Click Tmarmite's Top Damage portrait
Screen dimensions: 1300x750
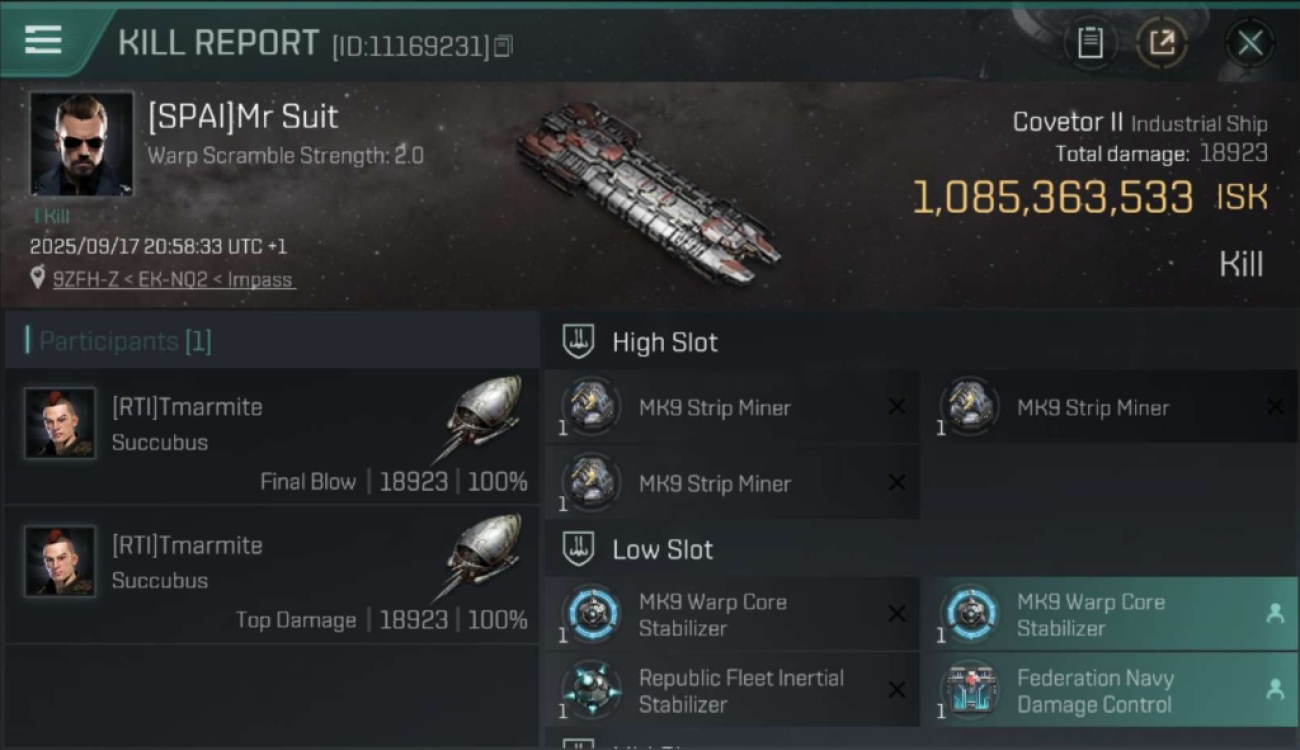click(60, 562)
